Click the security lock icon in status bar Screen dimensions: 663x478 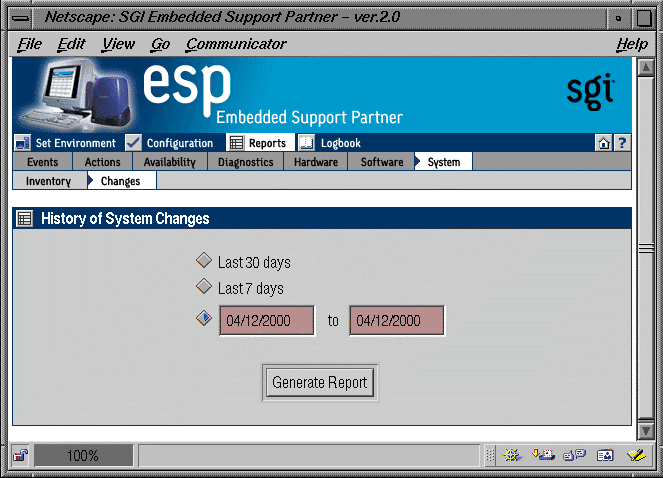click(x=20, y=456)
